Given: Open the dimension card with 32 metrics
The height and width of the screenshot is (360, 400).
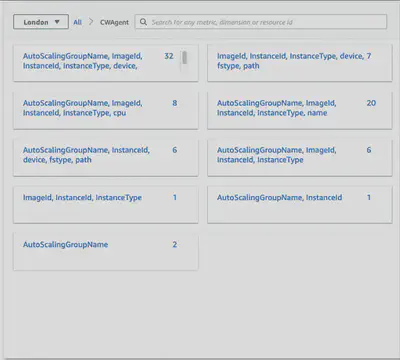Looking at the screenshot, I should pos(106,63).
